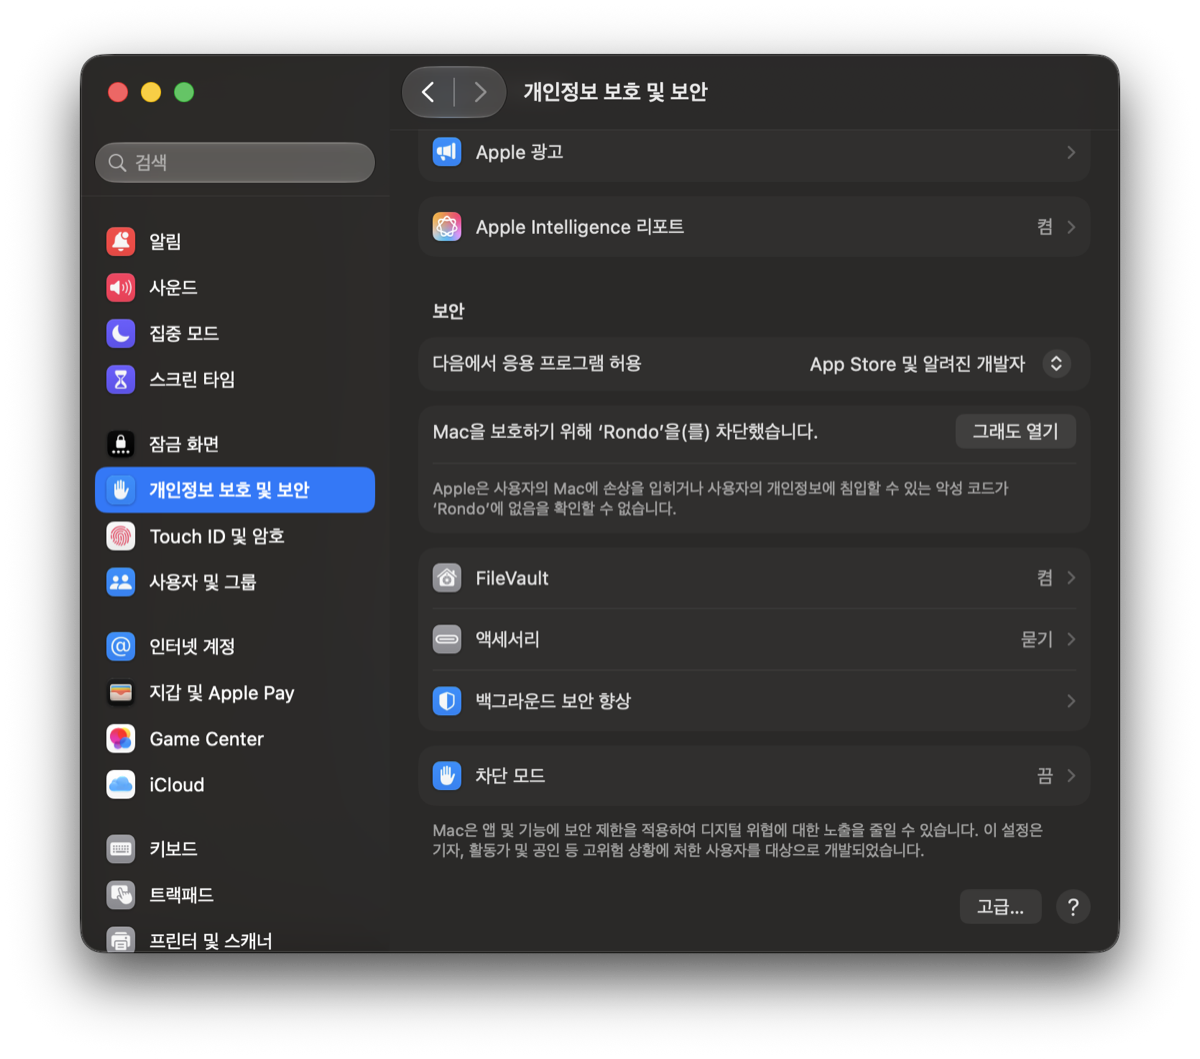Viewport: 1200px width, 1059px height.
Task: Click the green zoom window button
Action: tap(184, 92)
